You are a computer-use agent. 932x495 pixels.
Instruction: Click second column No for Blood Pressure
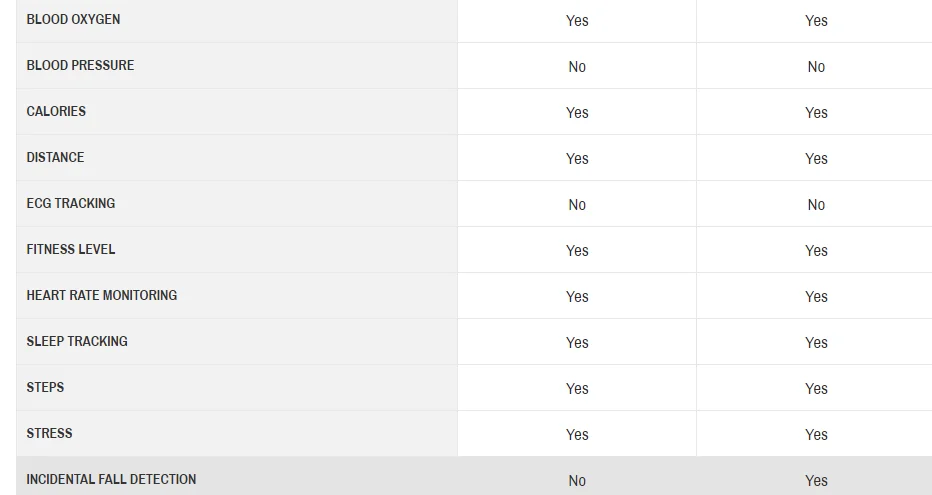point(816,67)
